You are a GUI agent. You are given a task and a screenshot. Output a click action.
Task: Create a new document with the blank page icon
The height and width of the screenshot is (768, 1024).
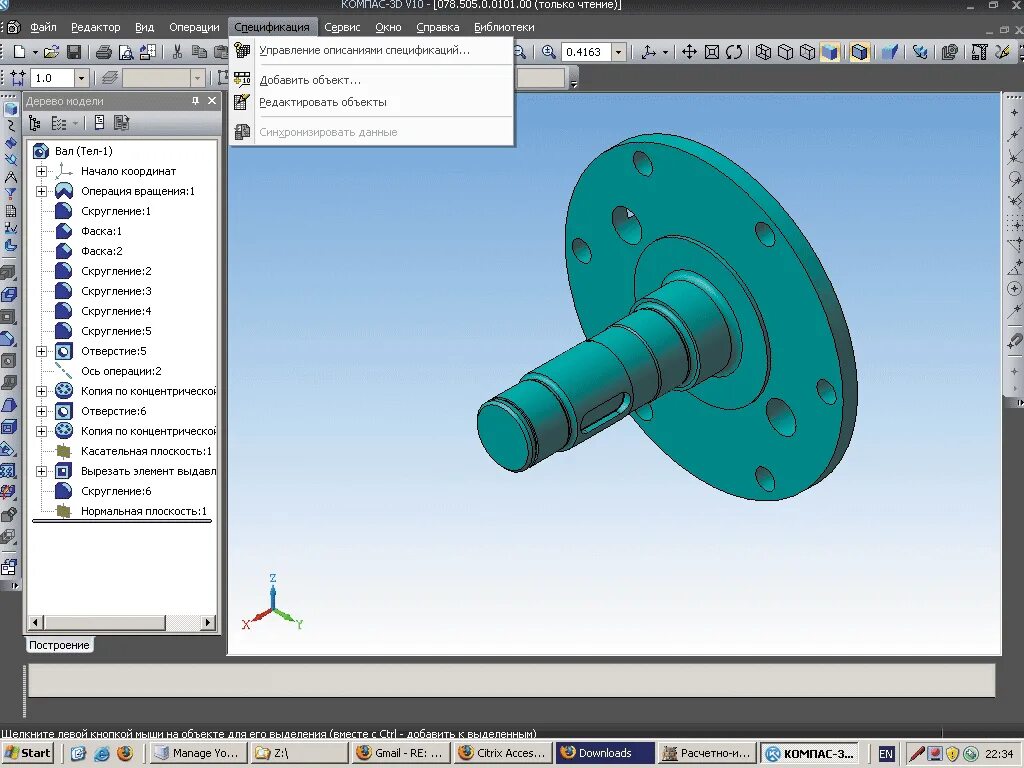19,52
